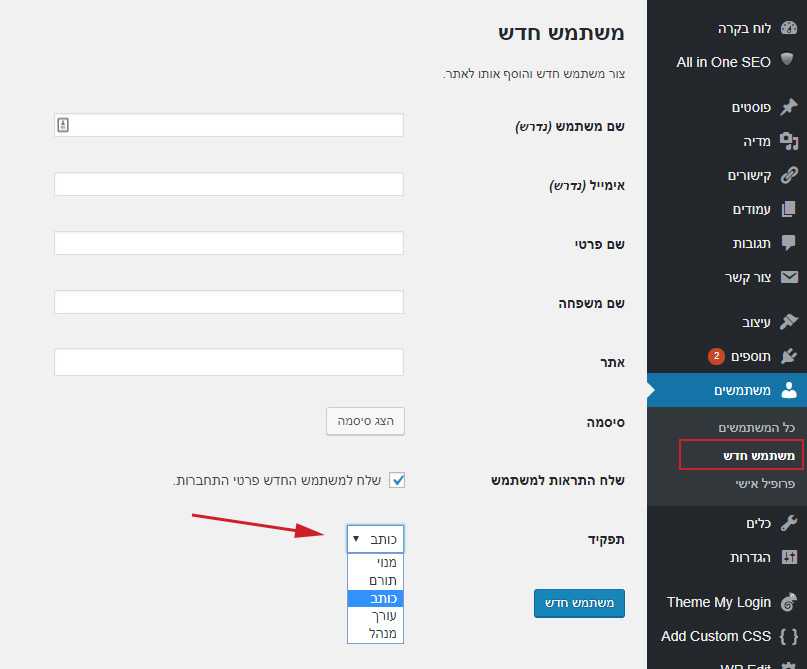Image resolution: width=807 pixels, height=669 pixels.
Task: Click the sliders icon for הגדרות
Action: pos(789,557)
